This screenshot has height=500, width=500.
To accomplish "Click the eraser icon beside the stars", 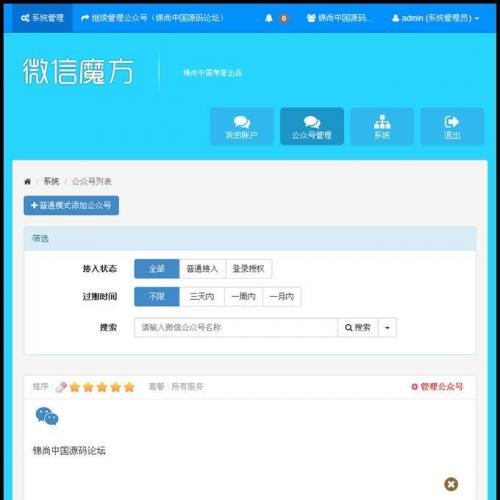I will coord(61,387).
